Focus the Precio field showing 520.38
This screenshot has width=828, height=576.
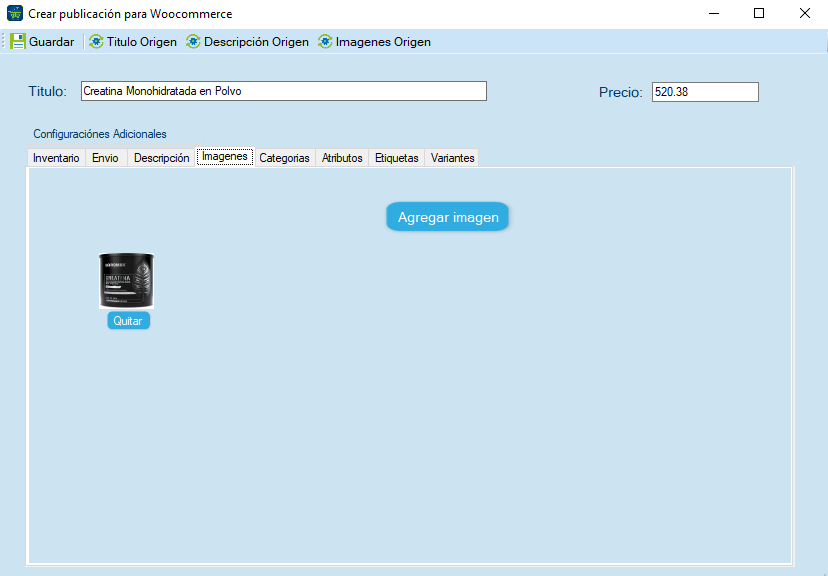coord(705,92)
